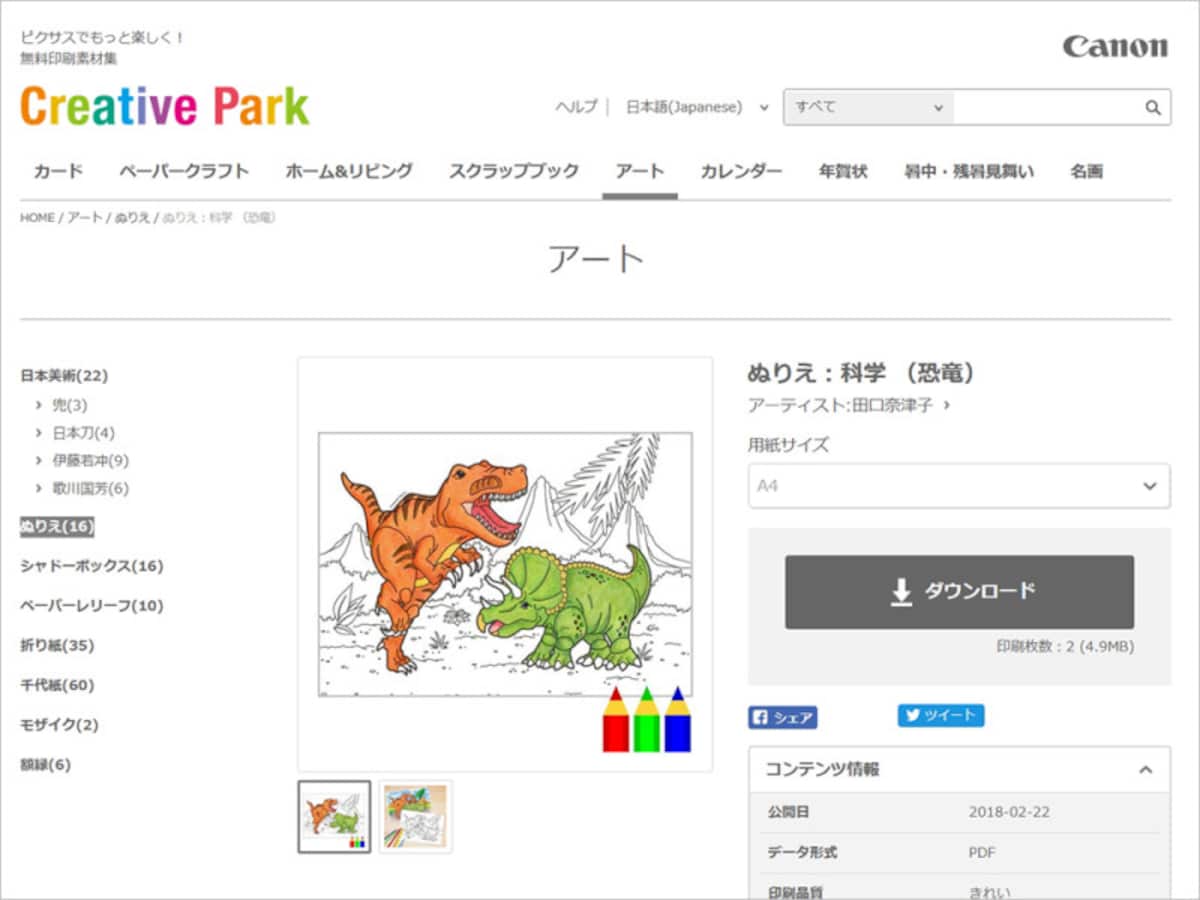Screen dimensions: 1200x900
Task: Open the Creative Park logo home
Action: coord(165,106)
